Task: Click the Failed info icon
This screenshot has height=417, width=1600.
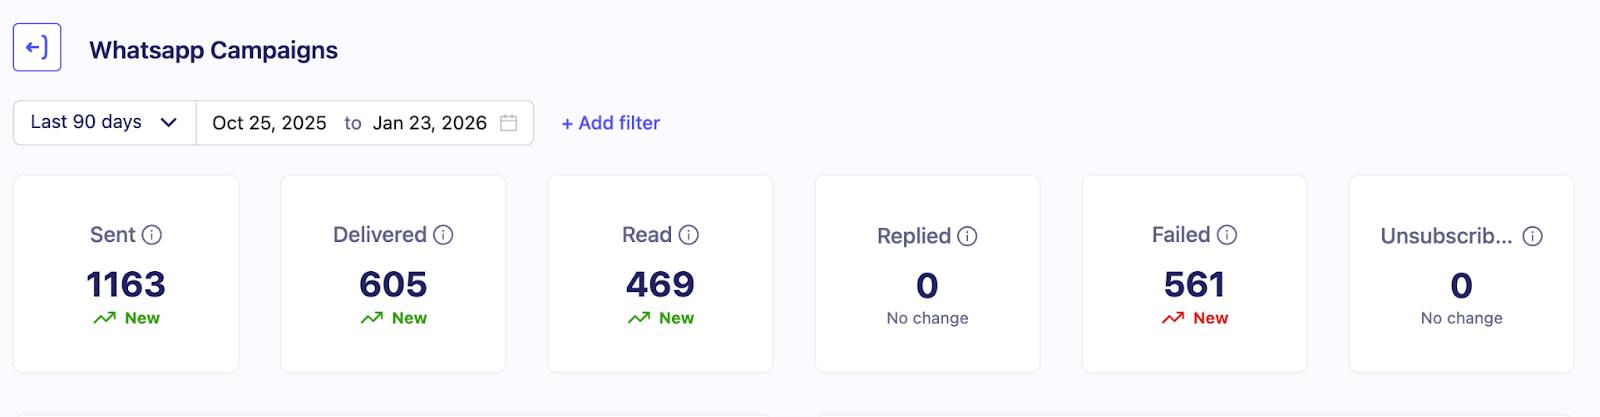Action: 1227,235
